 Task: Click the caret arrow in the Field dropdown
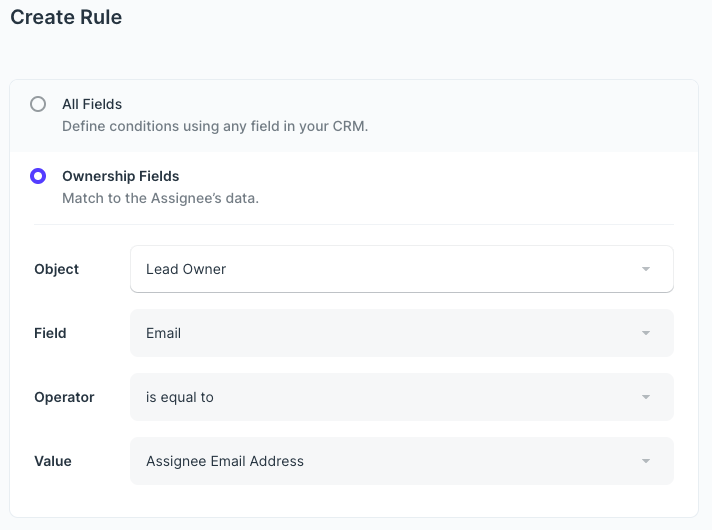(646, 333)
